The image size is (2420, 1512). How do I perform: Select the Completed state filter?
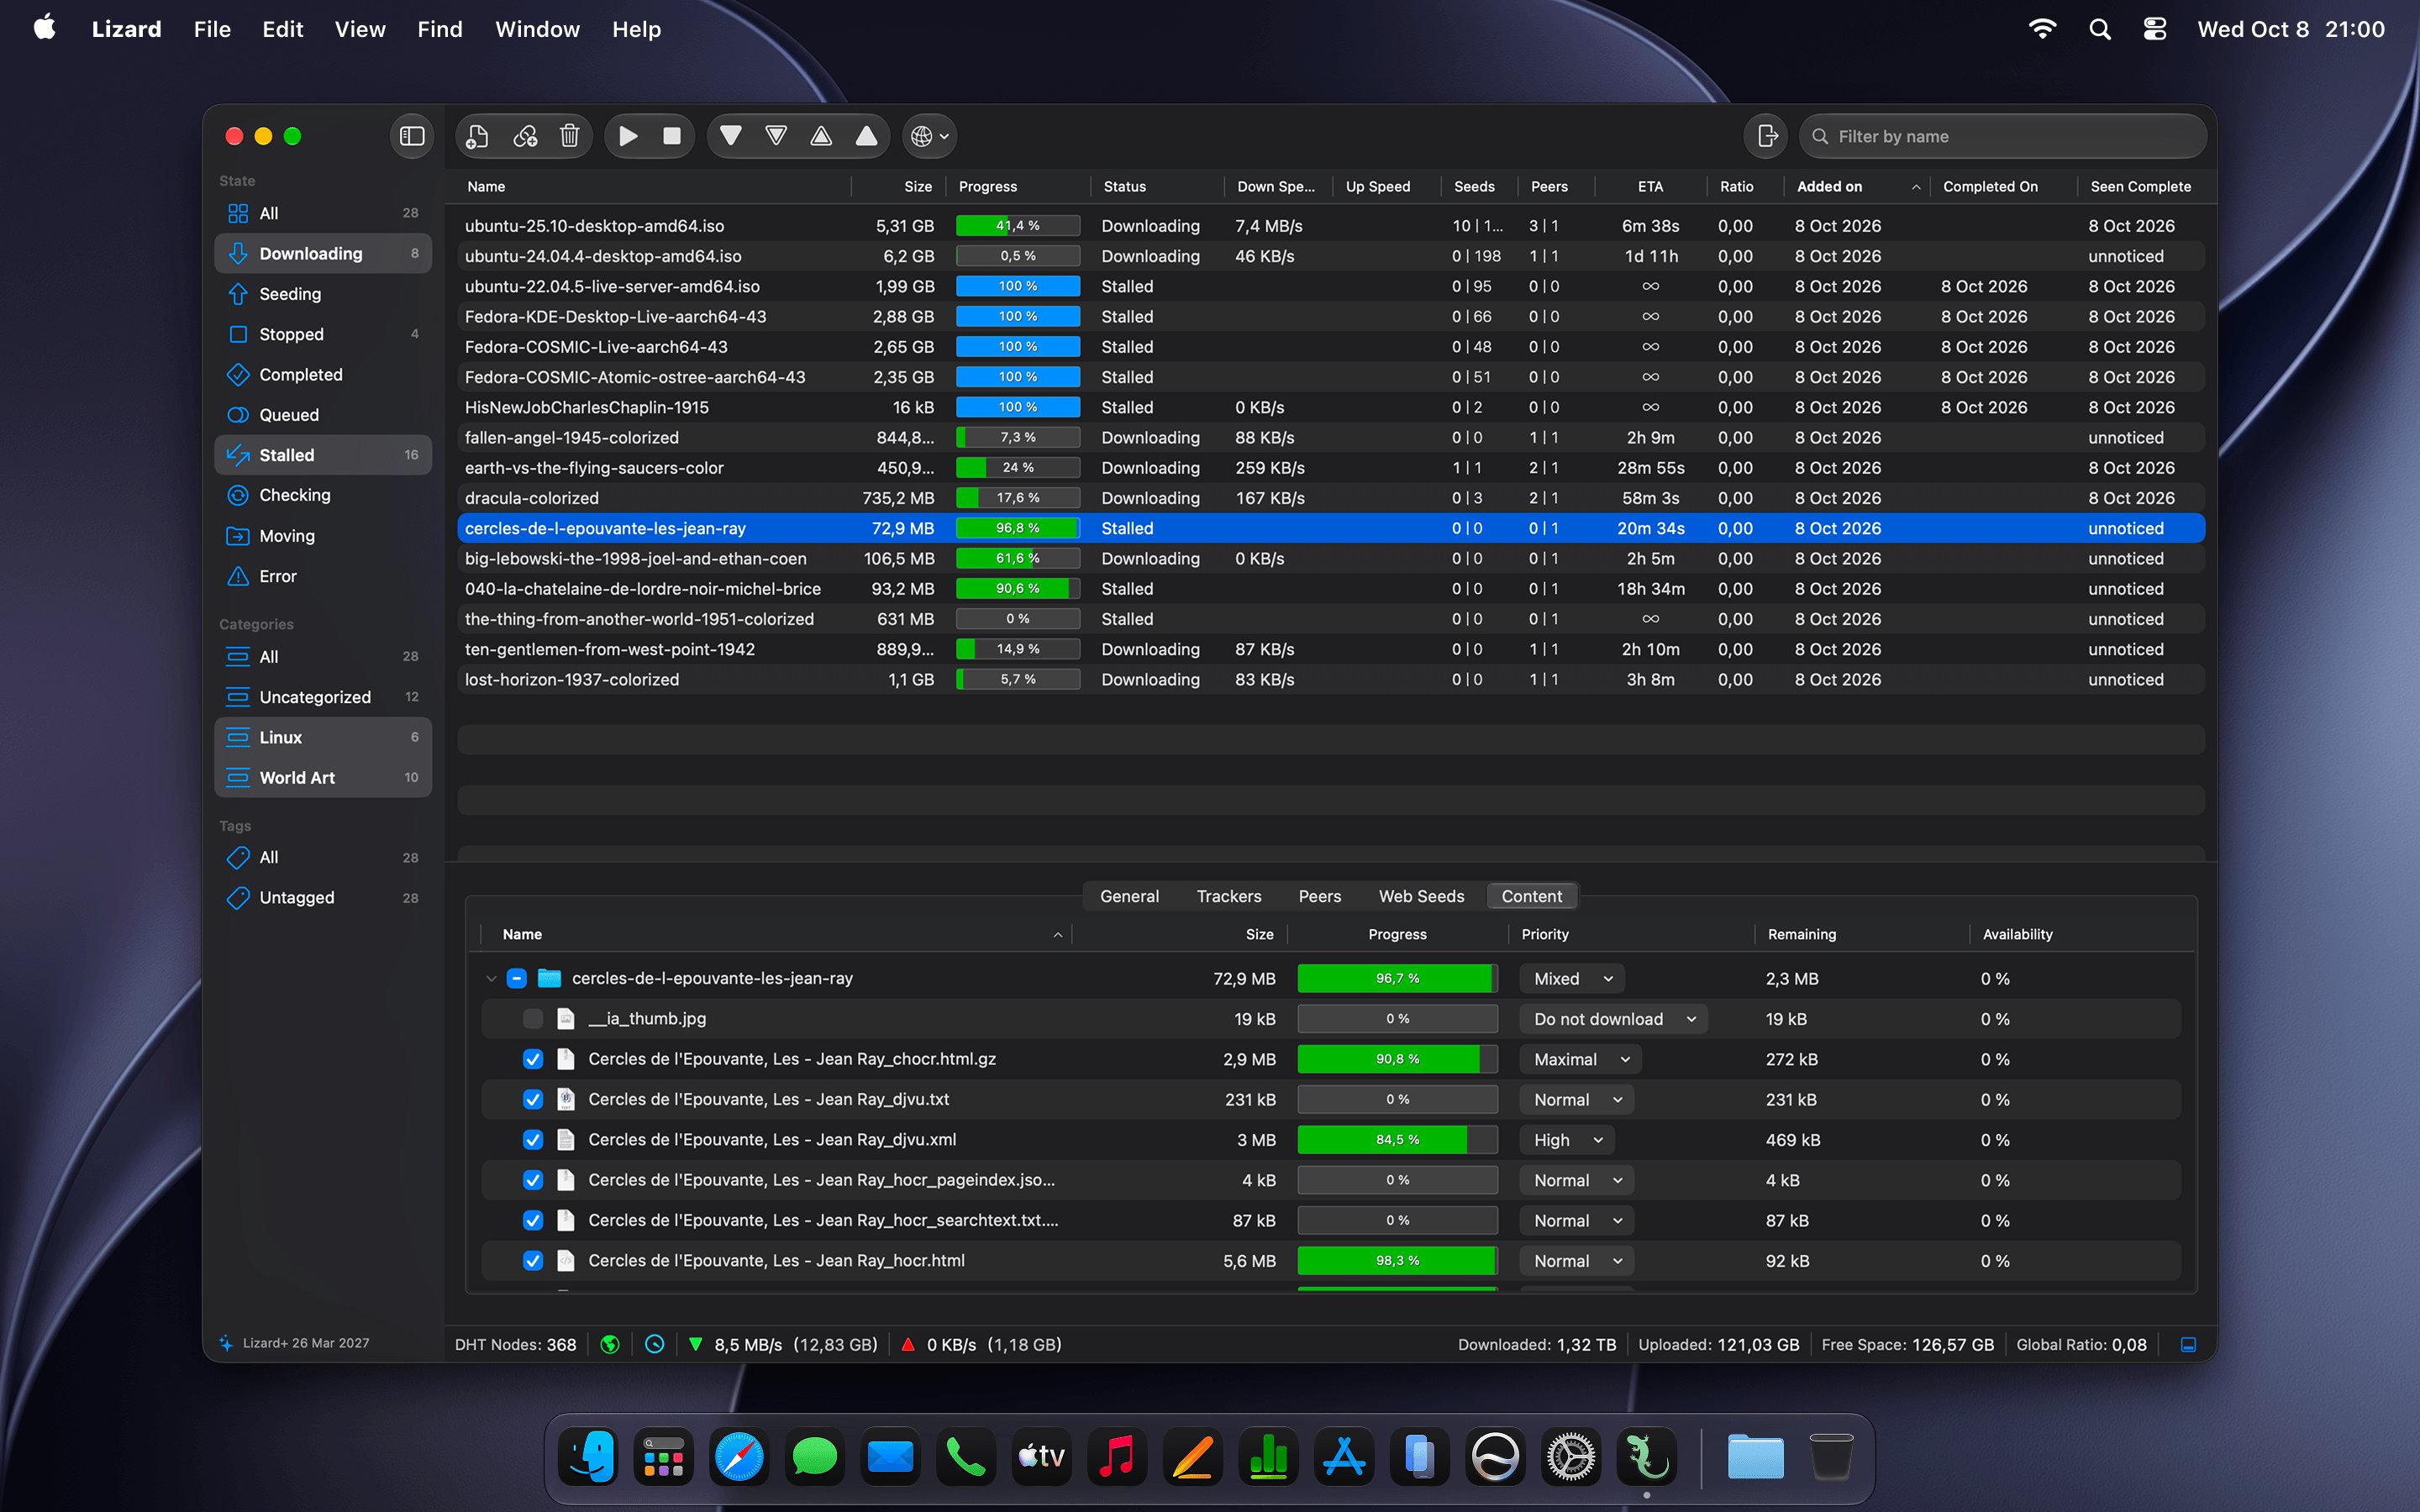[x=323, y=375]
